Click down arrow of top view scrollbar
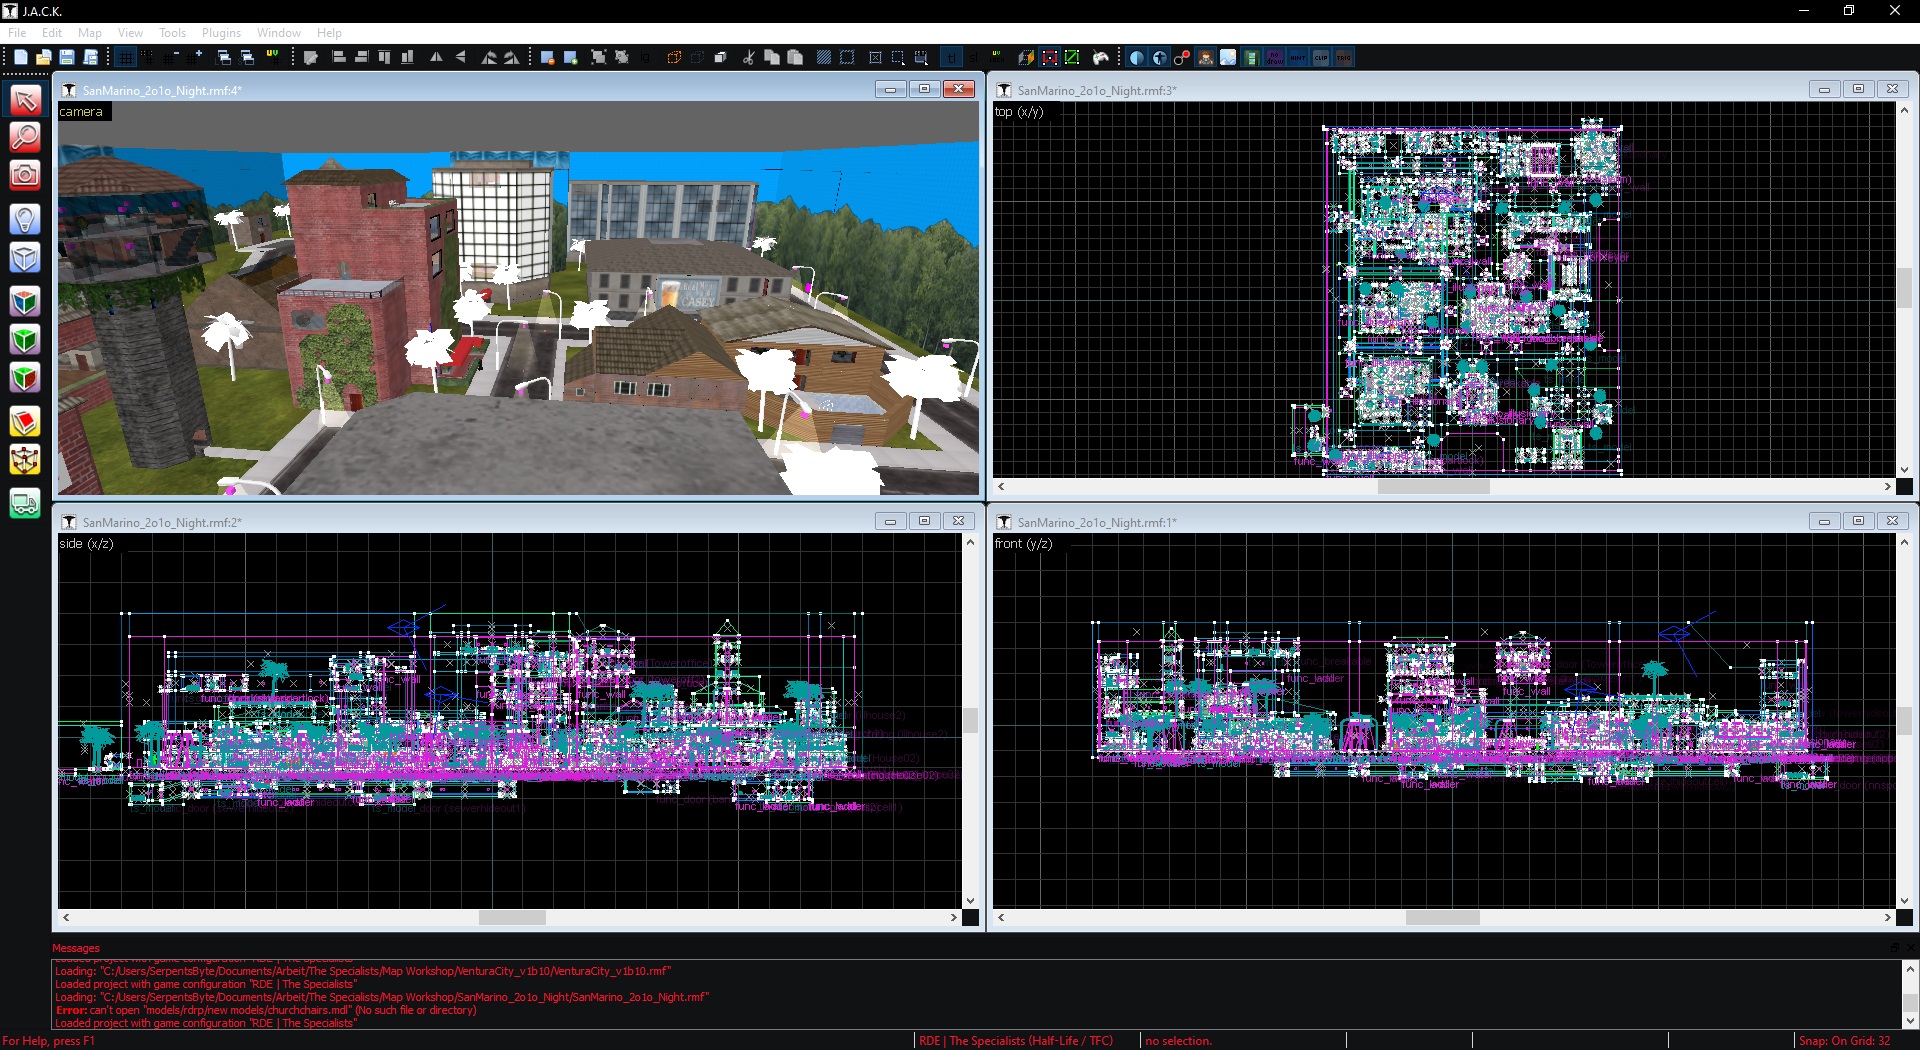 [1904, 469]
